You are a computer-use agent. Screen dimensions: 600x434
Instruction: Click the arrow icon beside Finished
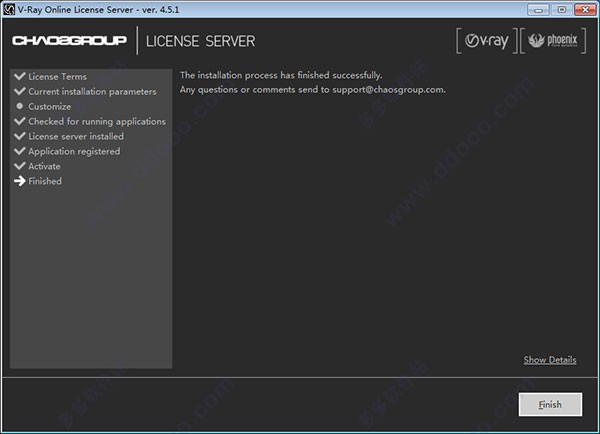click(19, 181)
